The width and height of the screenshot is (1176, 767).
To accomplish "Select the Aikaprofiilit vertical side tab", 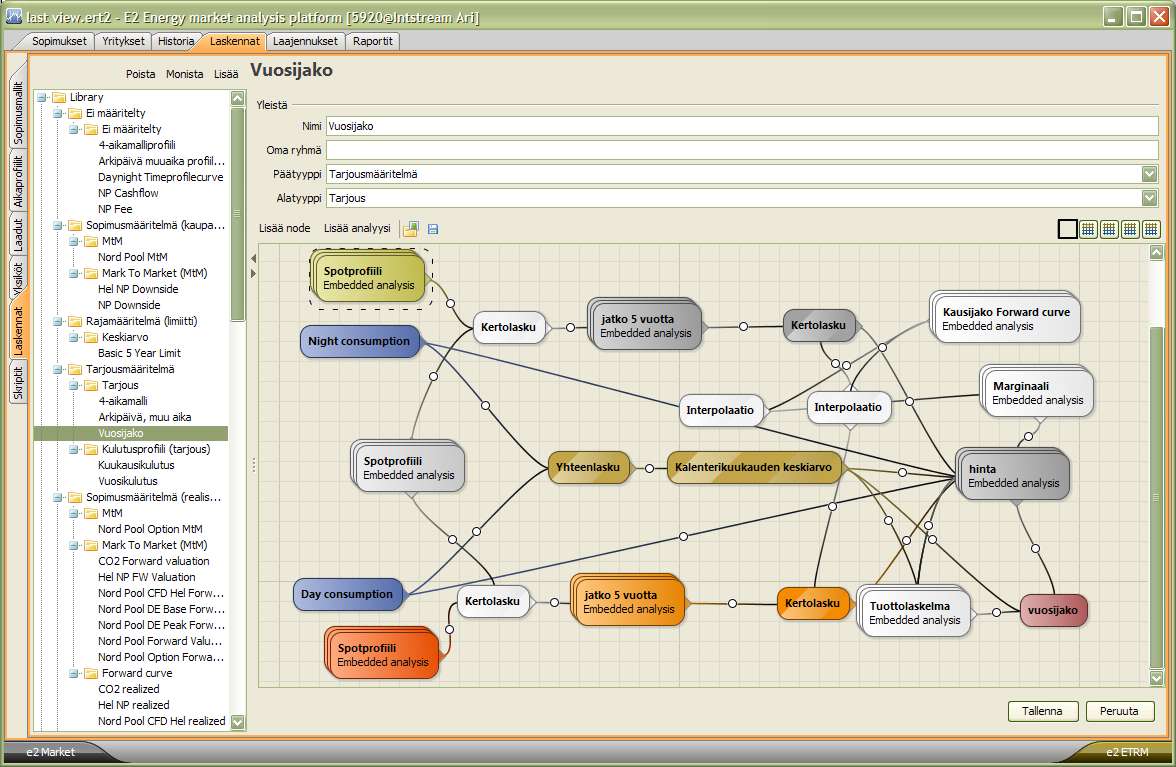I will click(18, 181).
